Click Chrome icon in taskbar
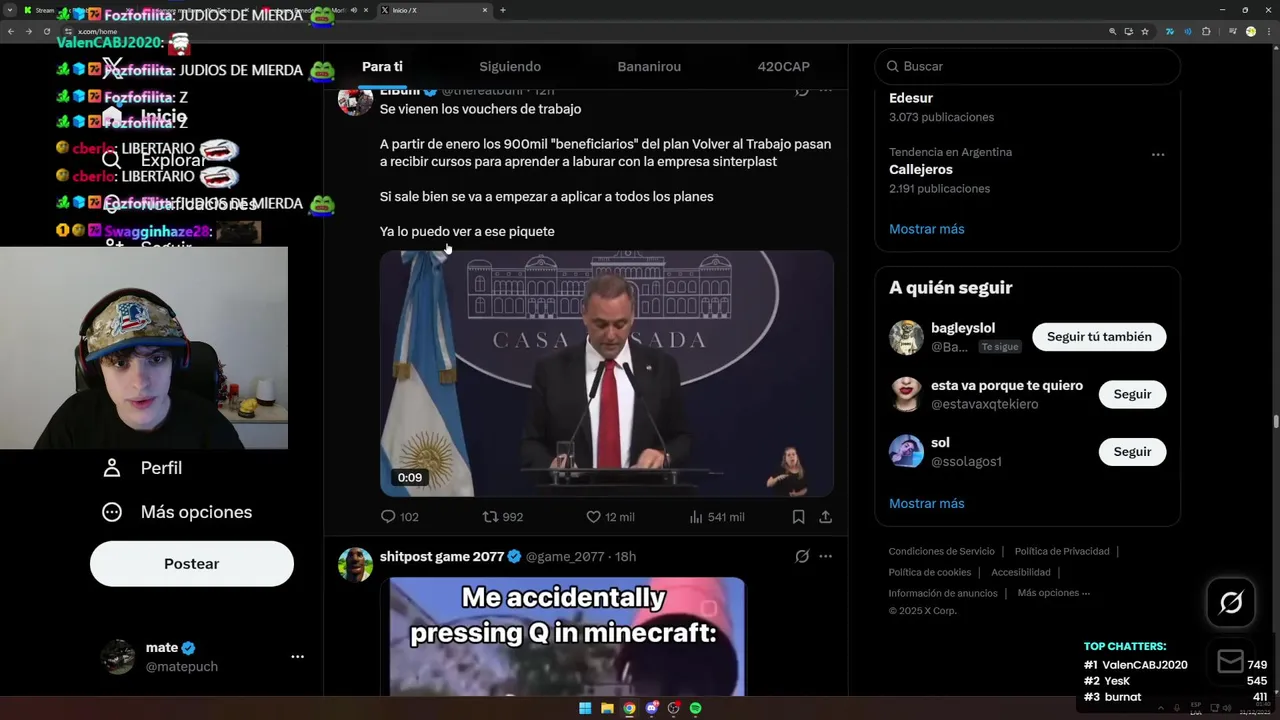 tap(629, 708)
